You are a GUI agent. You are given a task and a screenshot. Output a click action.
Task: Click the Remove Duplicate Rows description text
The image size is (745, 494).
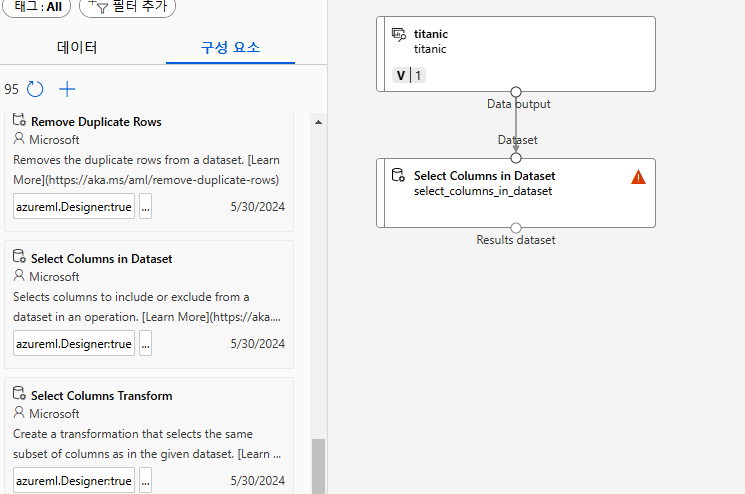[146, 170]
